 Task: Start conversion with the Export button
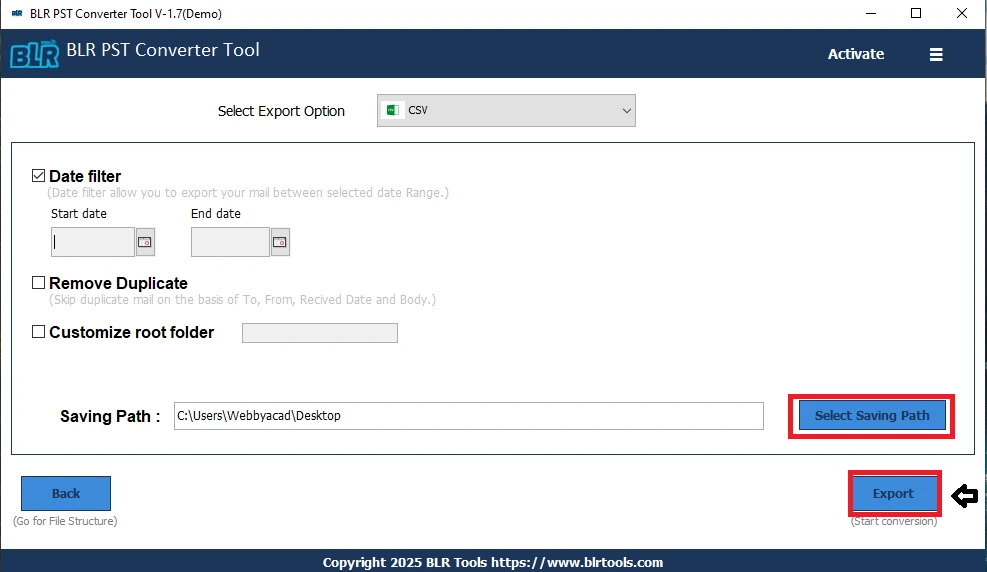(893, 493)
